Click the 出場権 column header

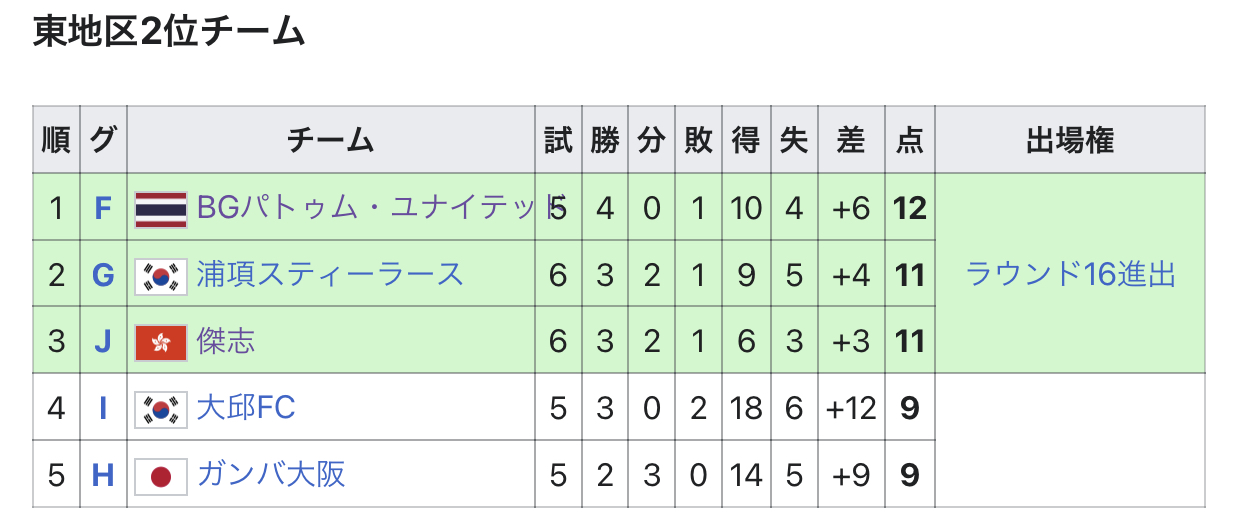[x=1070, y=141]
